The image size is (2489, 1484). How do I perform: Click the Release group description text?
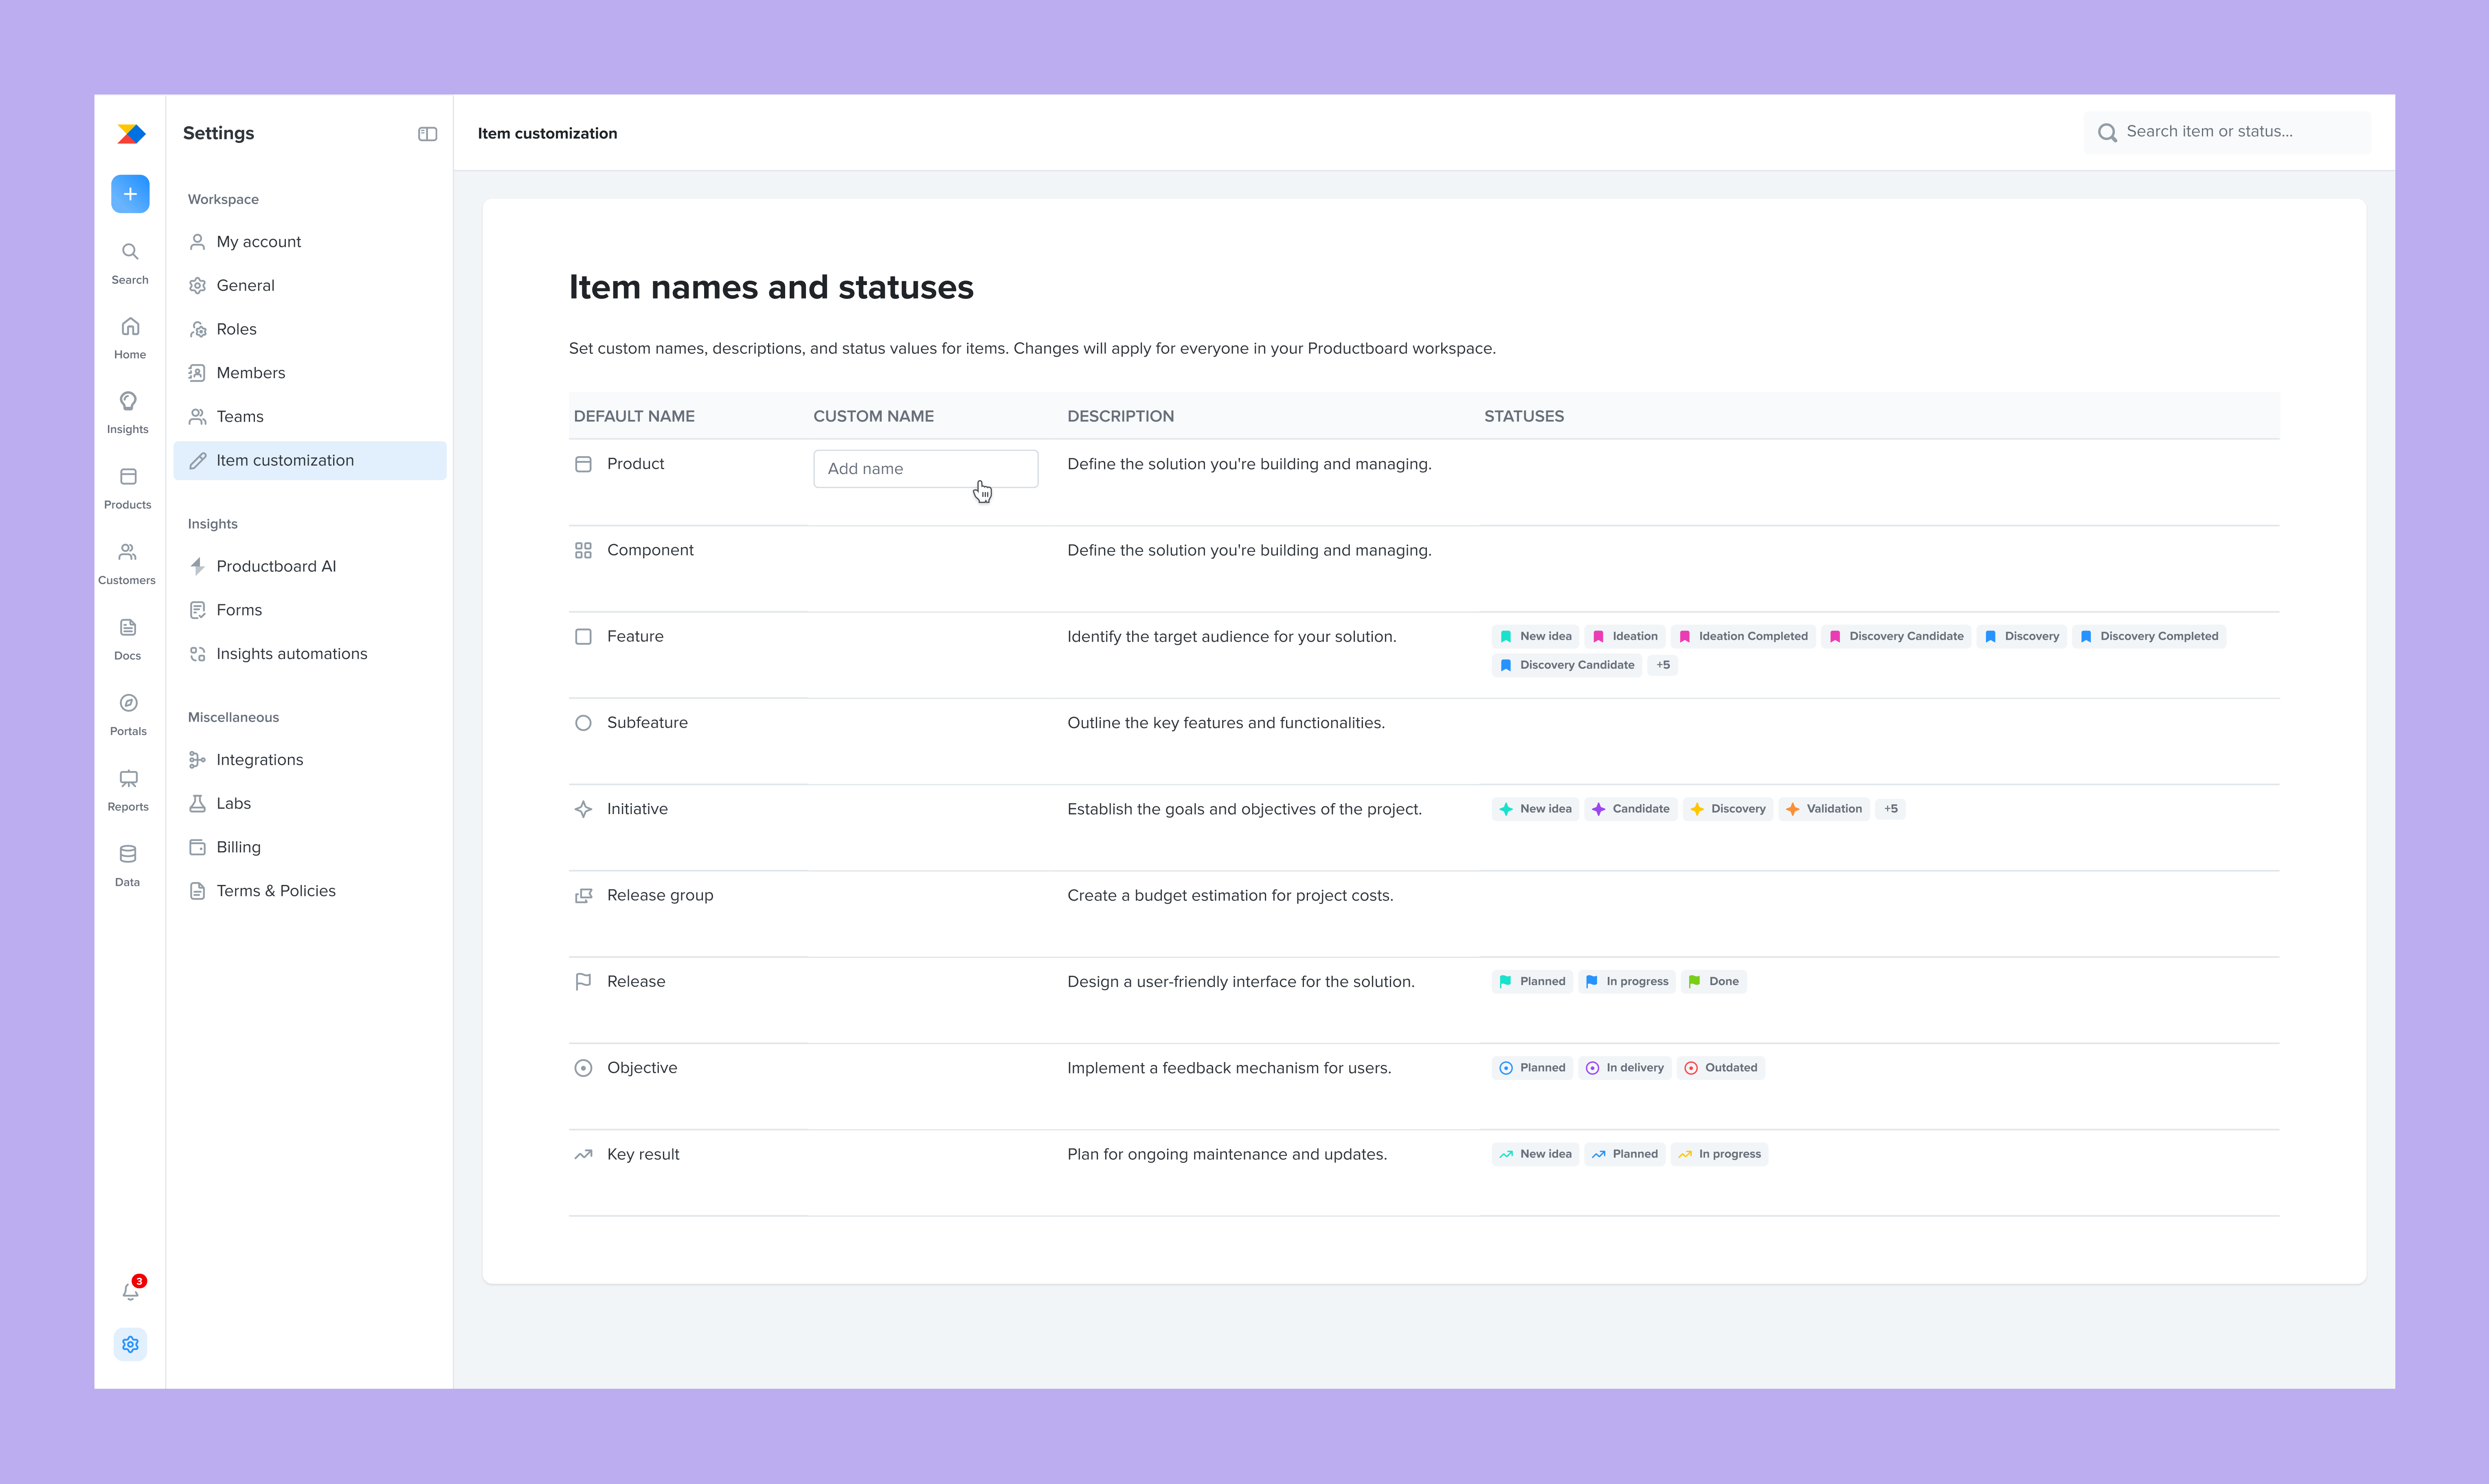coord(1230,896)
